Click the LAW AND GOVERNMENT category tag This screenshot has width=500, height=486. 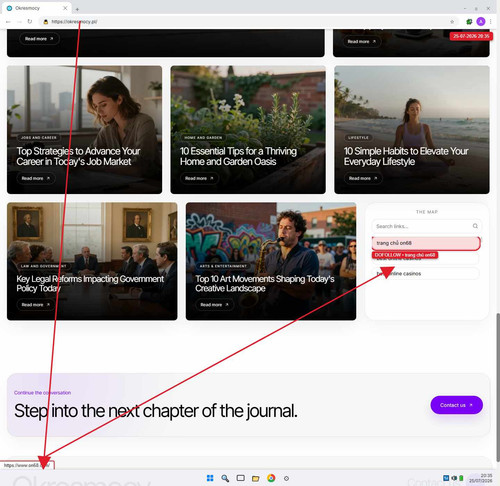[43, 266]
